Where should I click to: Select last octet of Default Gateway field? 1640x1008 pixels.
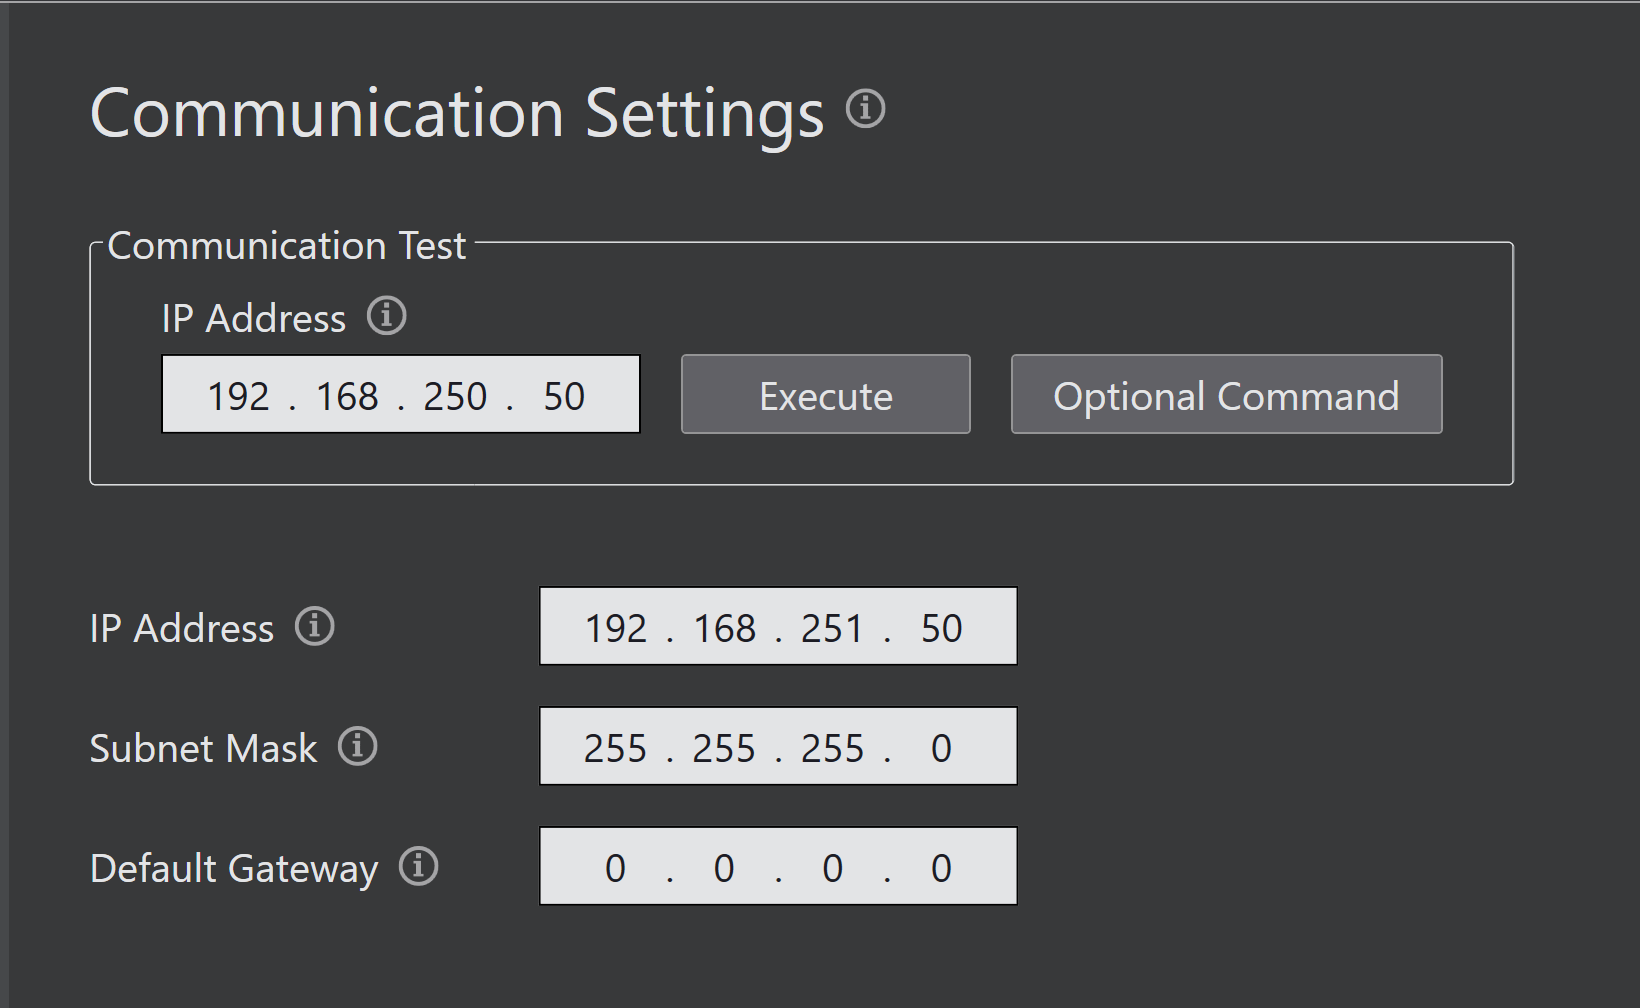coord(941,868)
